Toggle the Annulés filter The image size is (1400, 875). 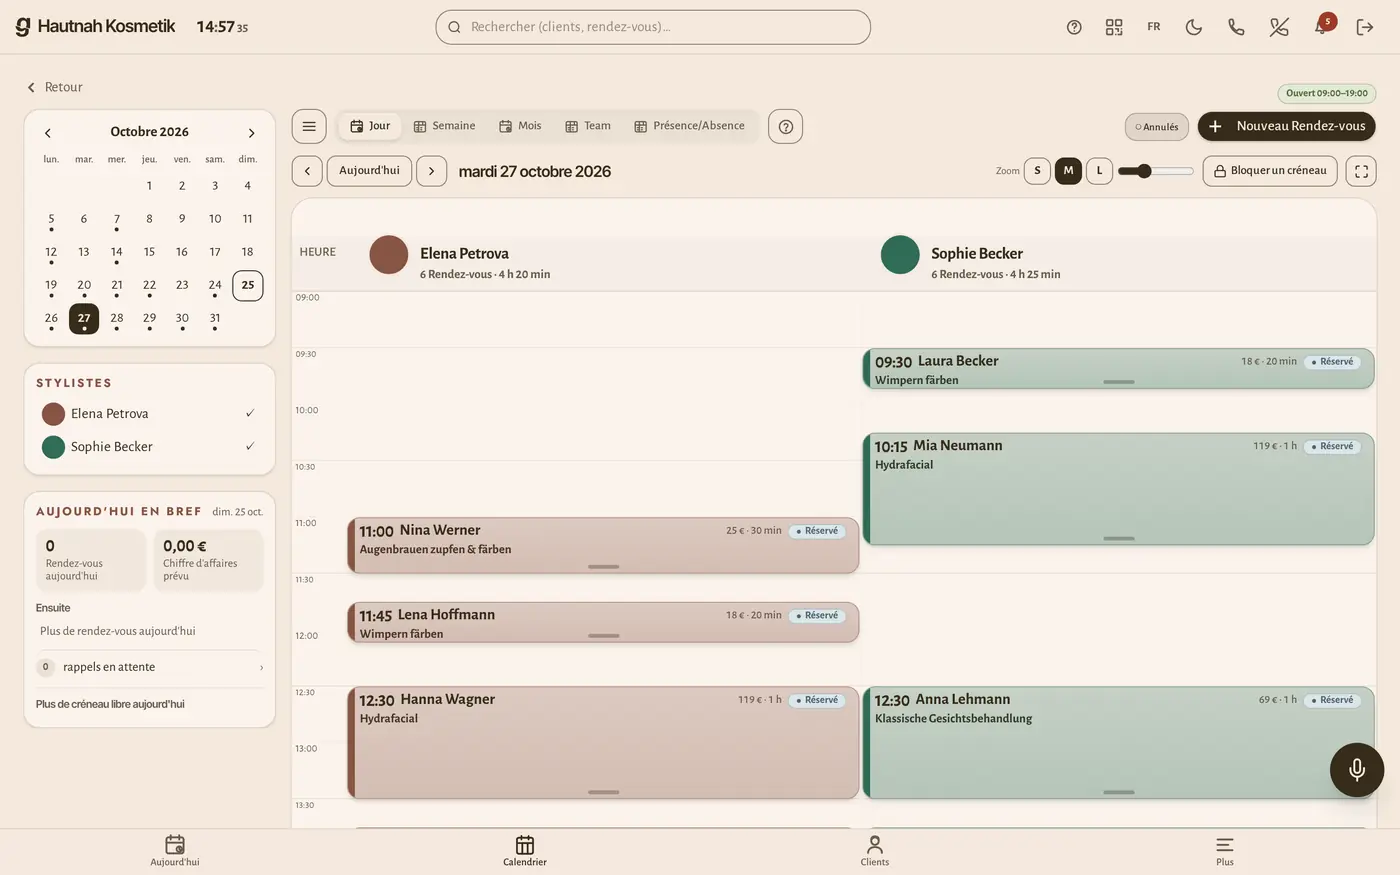tap(1157, 127)
